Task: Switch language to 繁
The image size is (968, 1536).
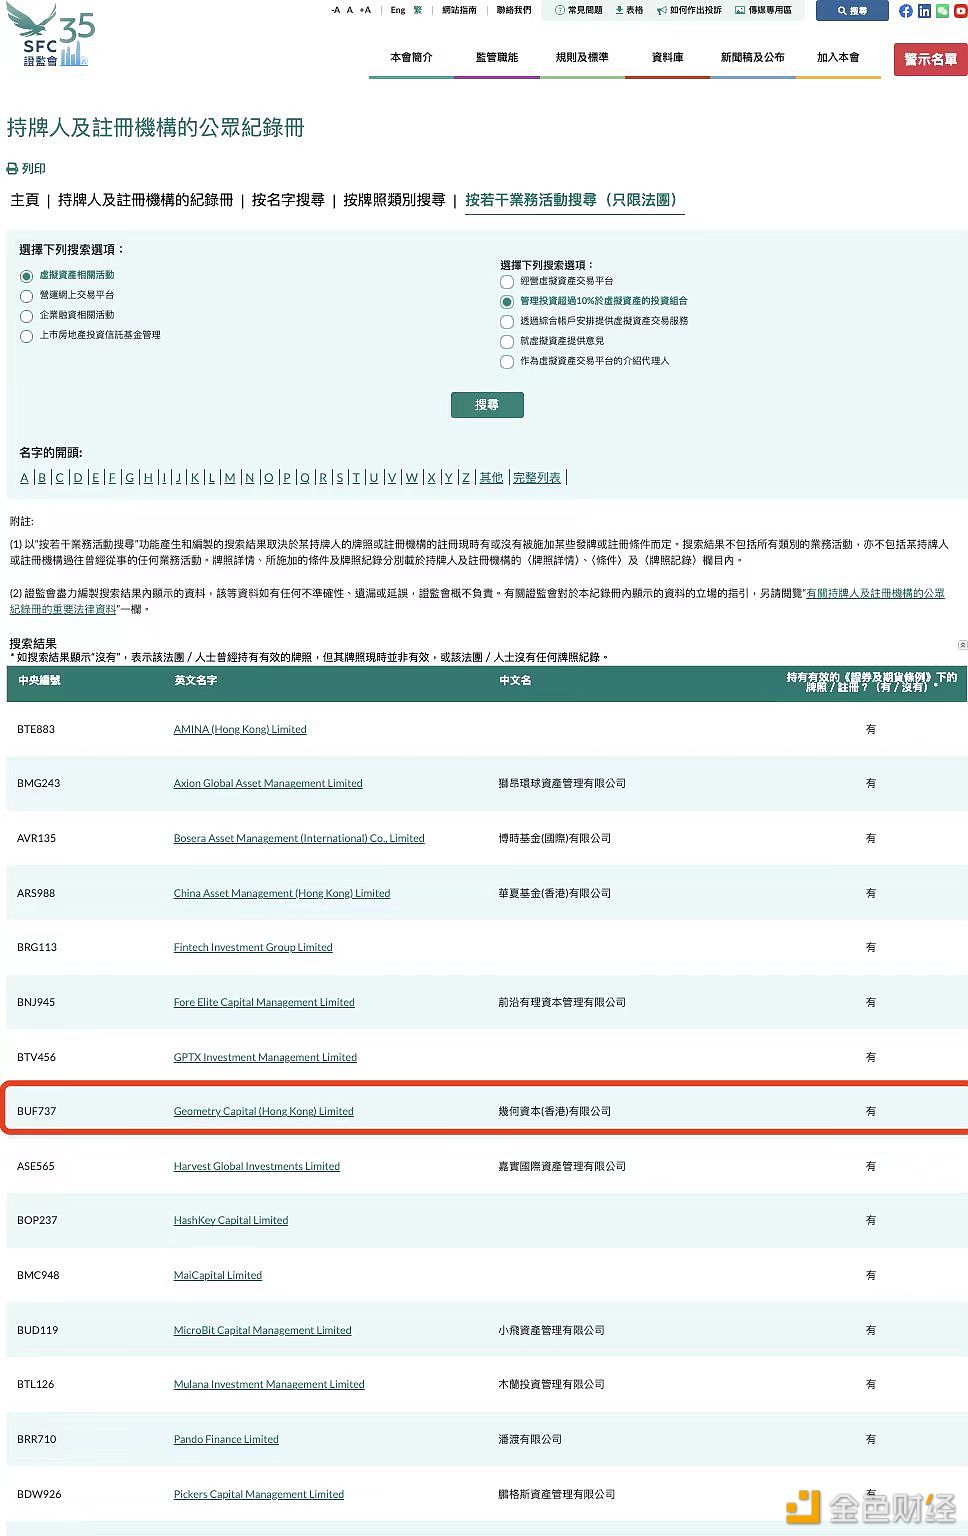Action: point(418,10)
